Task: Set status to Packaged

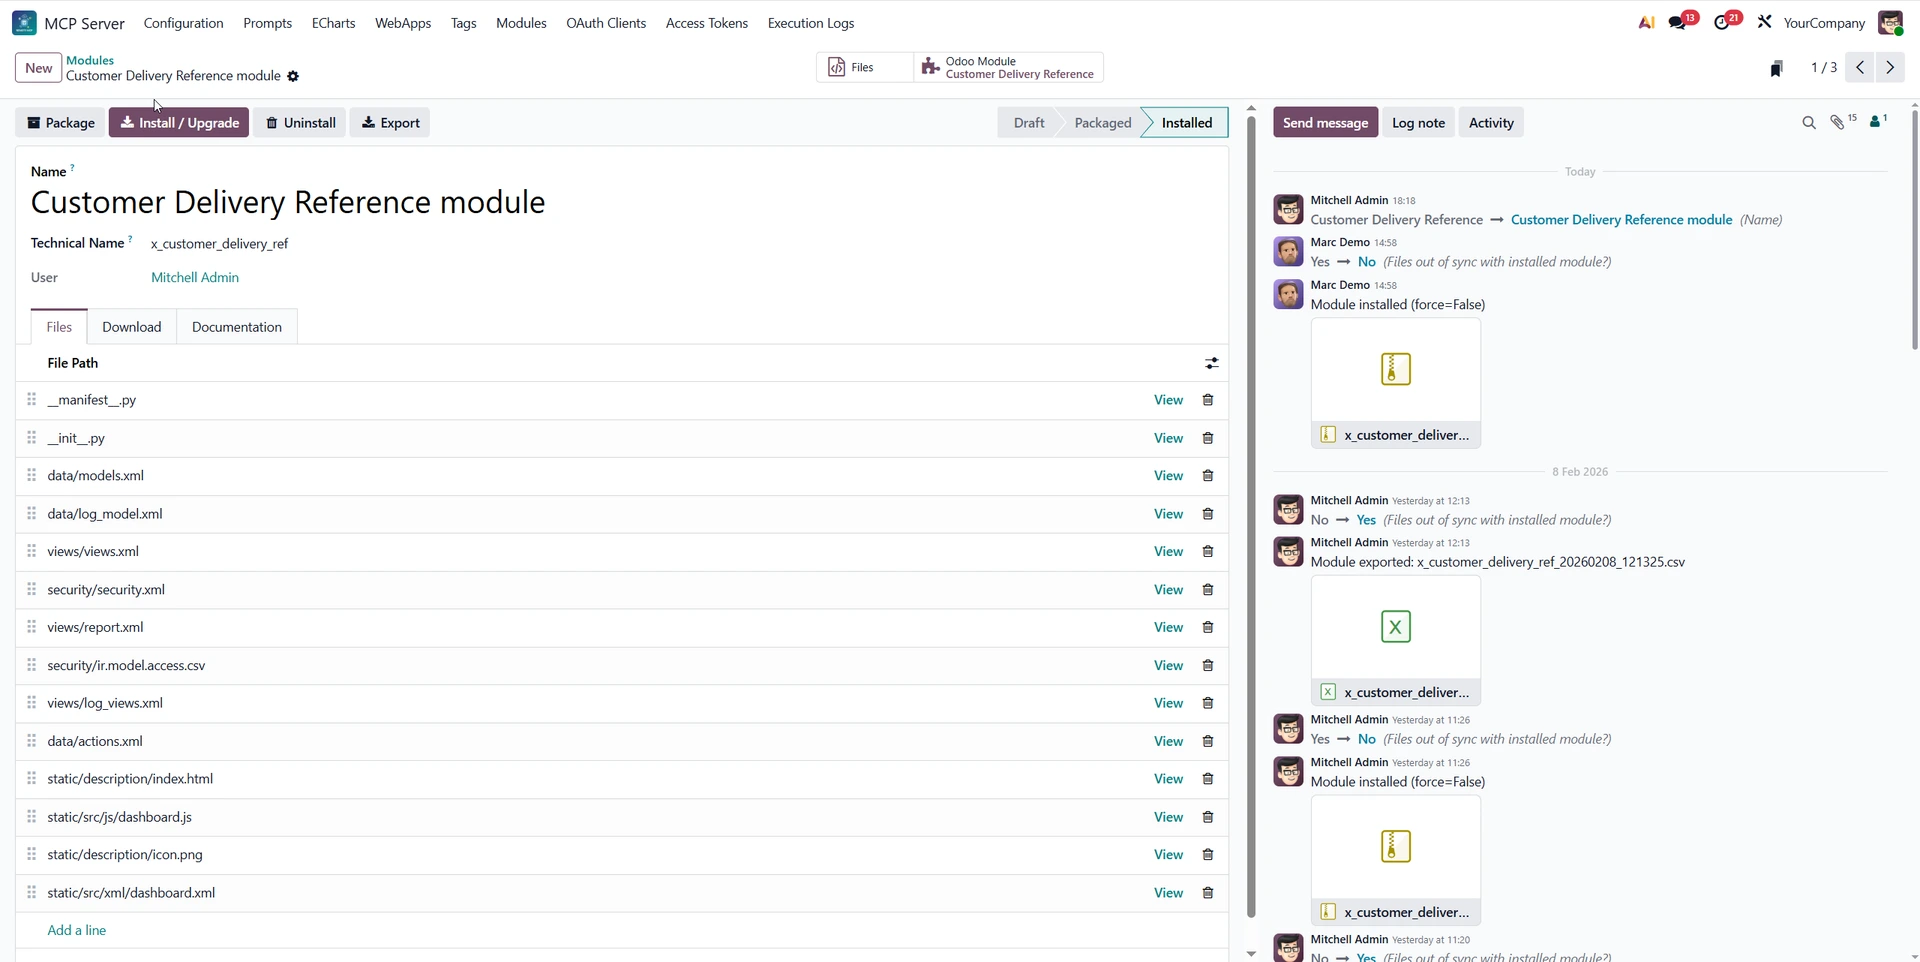Action: click(x=1102, y=123)
